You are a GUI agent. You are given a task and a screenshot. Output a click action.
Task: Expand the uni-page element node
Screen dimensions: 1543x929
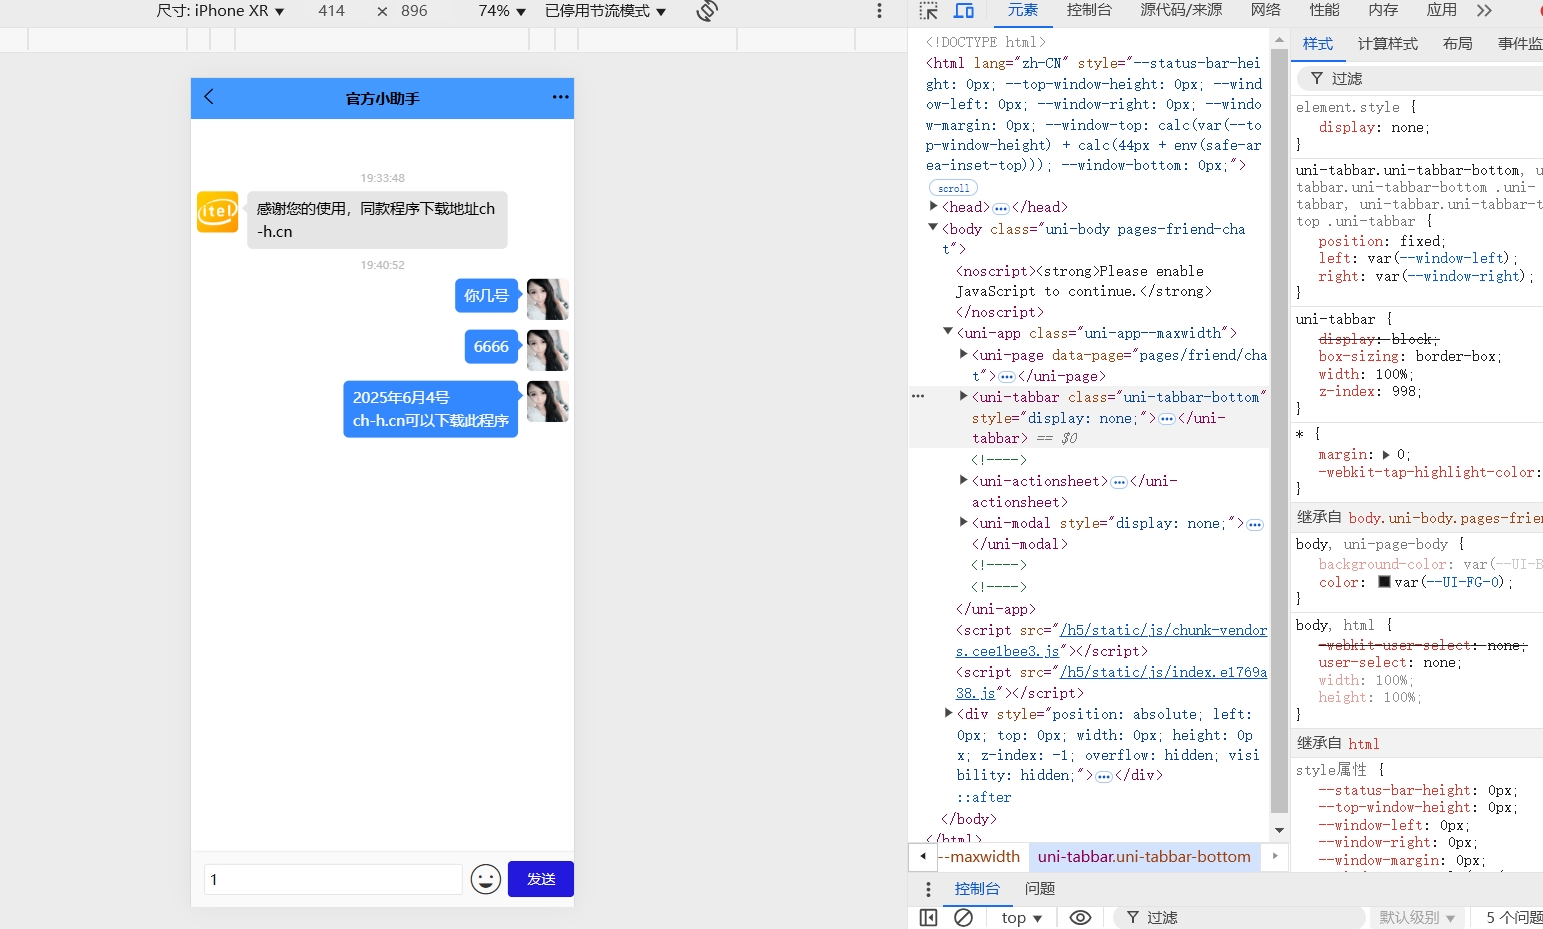(x=964, y=354)
